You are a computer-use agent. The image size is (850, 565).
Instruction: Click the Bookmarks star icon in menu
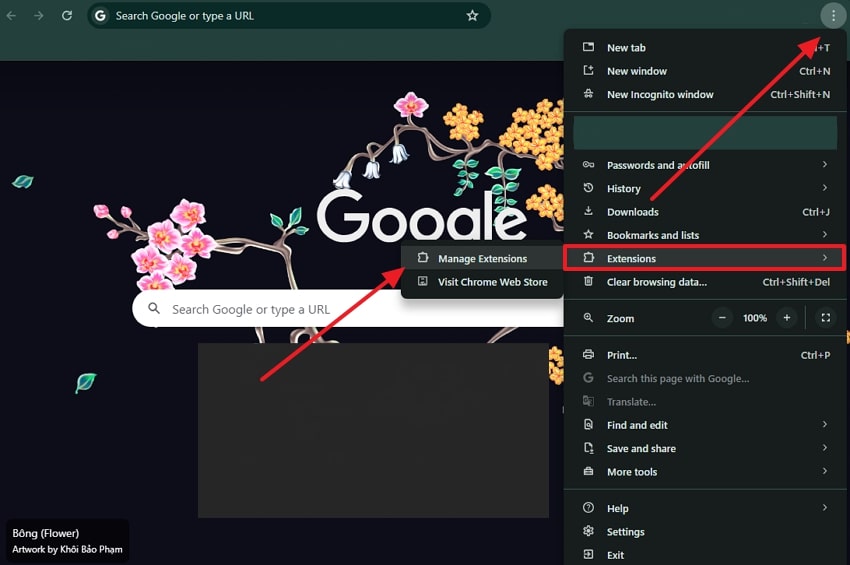coord(588,234)
